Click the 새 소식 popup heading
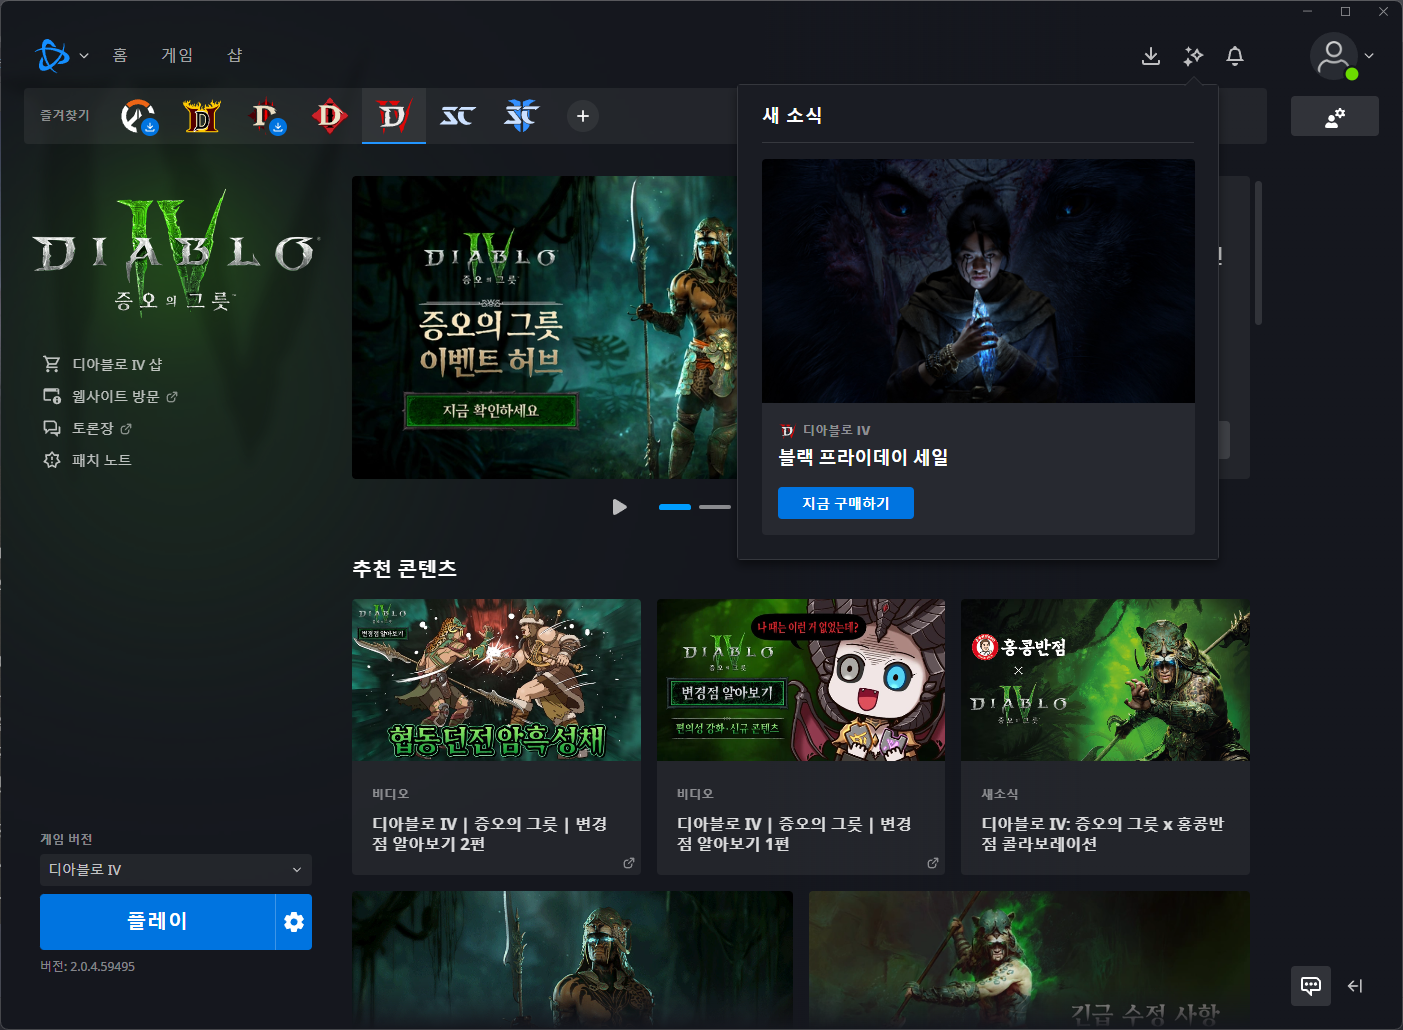Screen dimensions: 1403x1030 pos(792,115)
